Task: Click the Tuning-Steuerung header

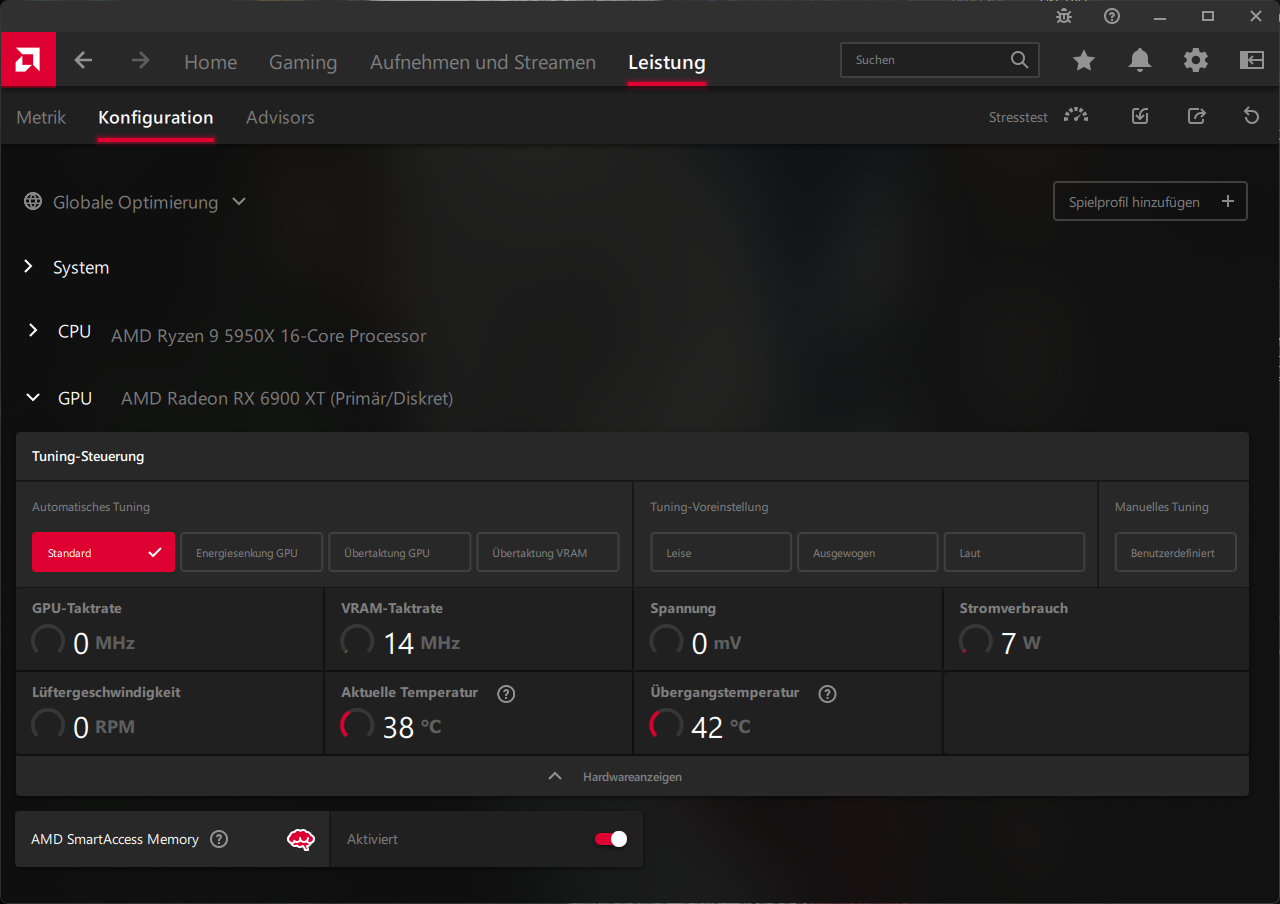Action: 632,456
